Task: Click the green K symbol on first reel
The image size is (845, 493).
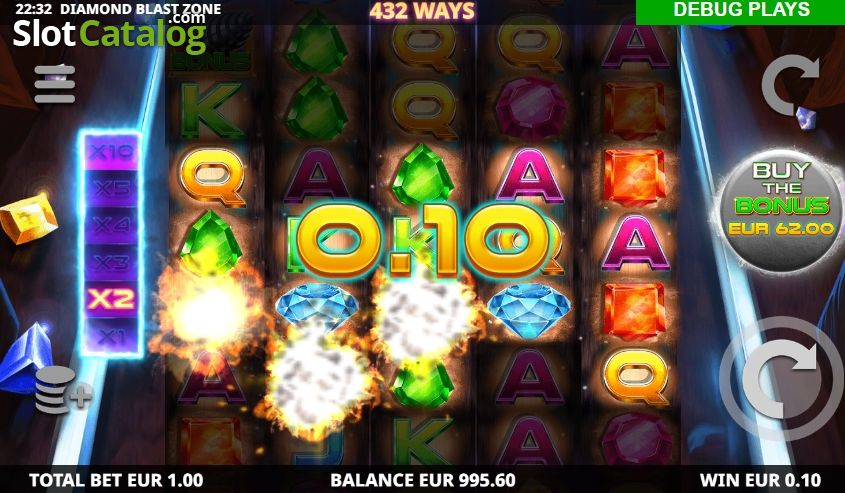Action: [x=210, y=110]
